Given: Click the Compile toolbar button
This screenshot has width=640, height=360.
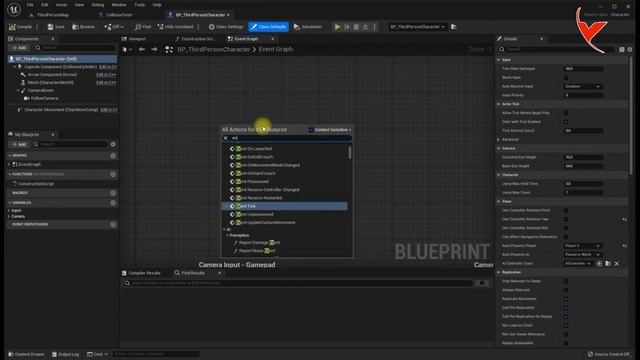Looking at the screenshot, I should [x=20, y=27].
